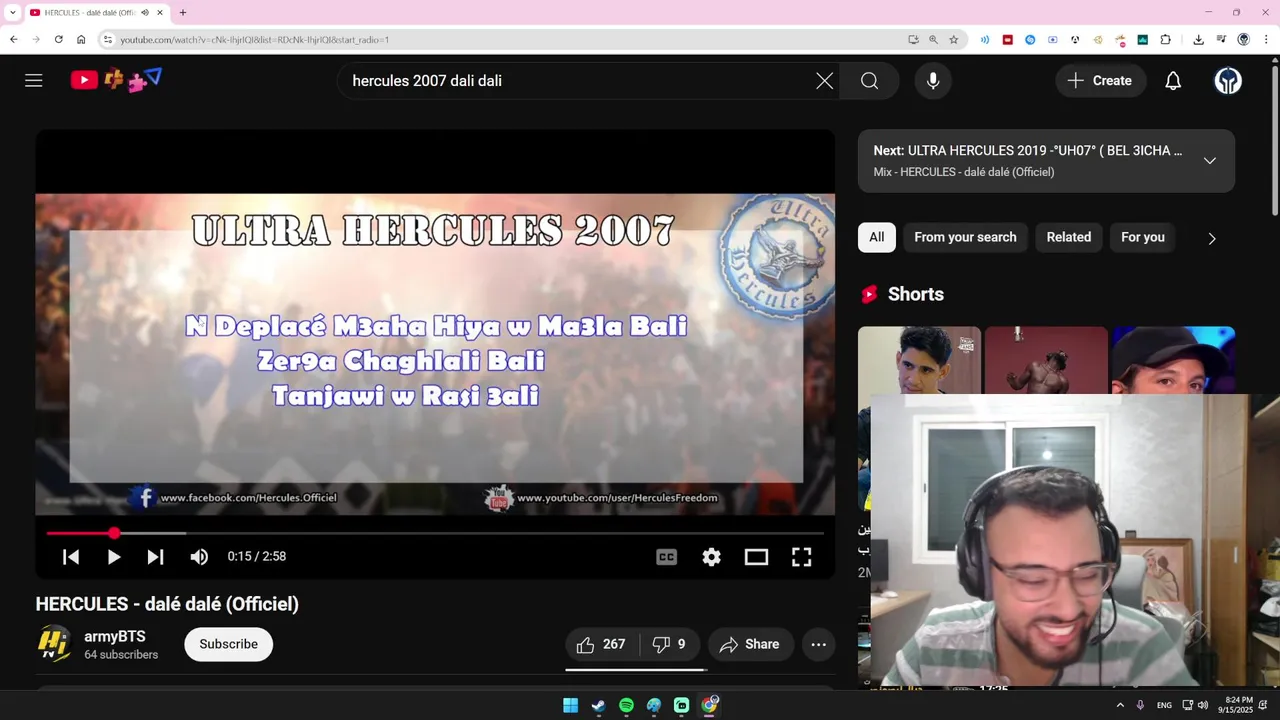Clear the search box text

point(824,81)
